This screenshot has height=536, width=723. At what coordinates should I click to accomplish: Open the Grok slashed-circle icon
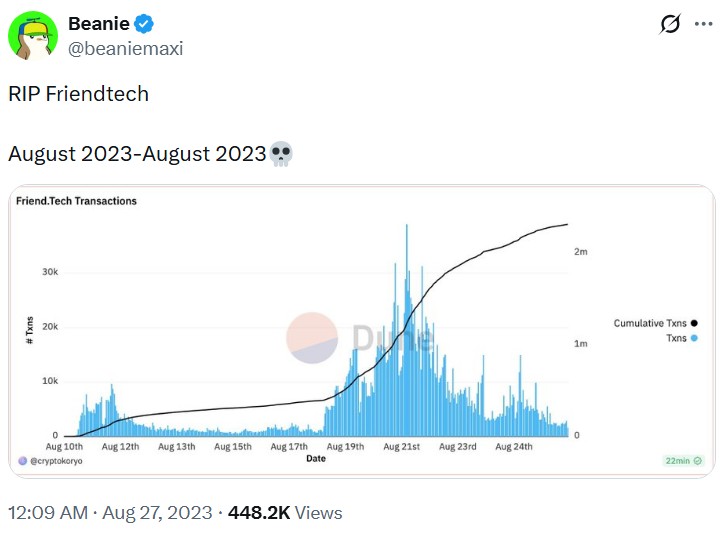pos(670,24)
